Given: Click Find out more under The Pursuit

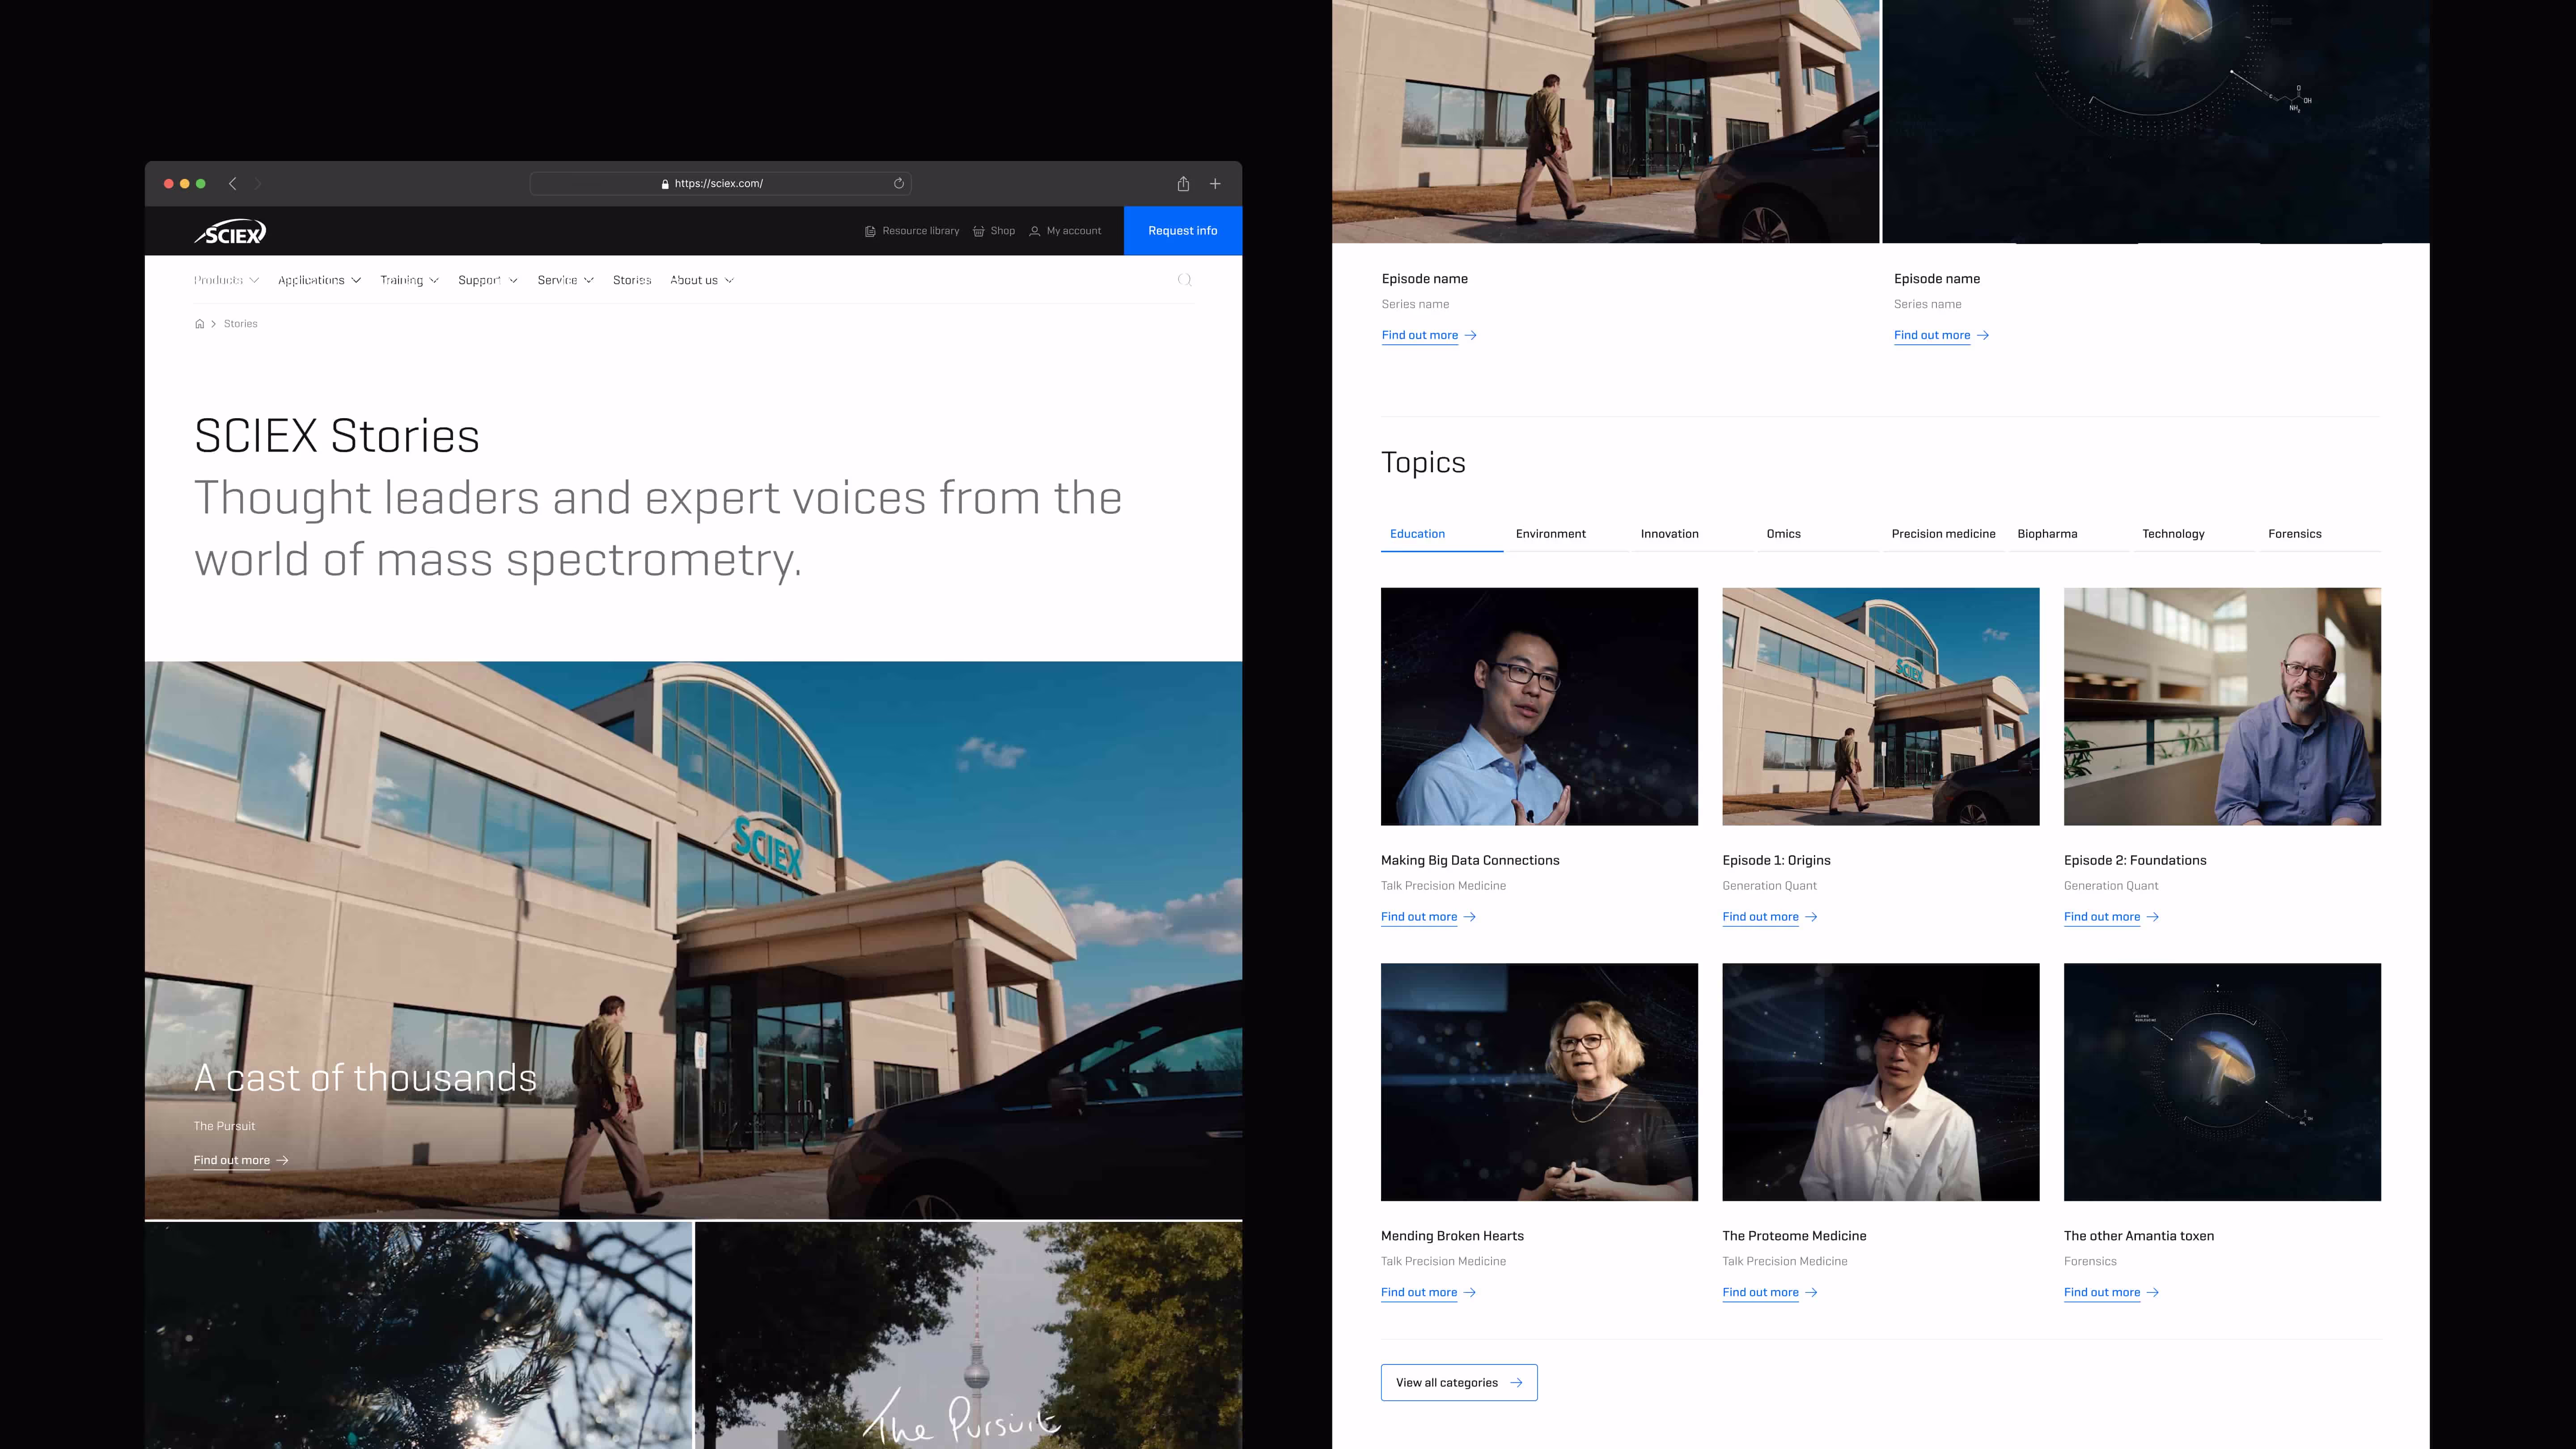Looking at the screenshot, I should [x=241, y=1161].
